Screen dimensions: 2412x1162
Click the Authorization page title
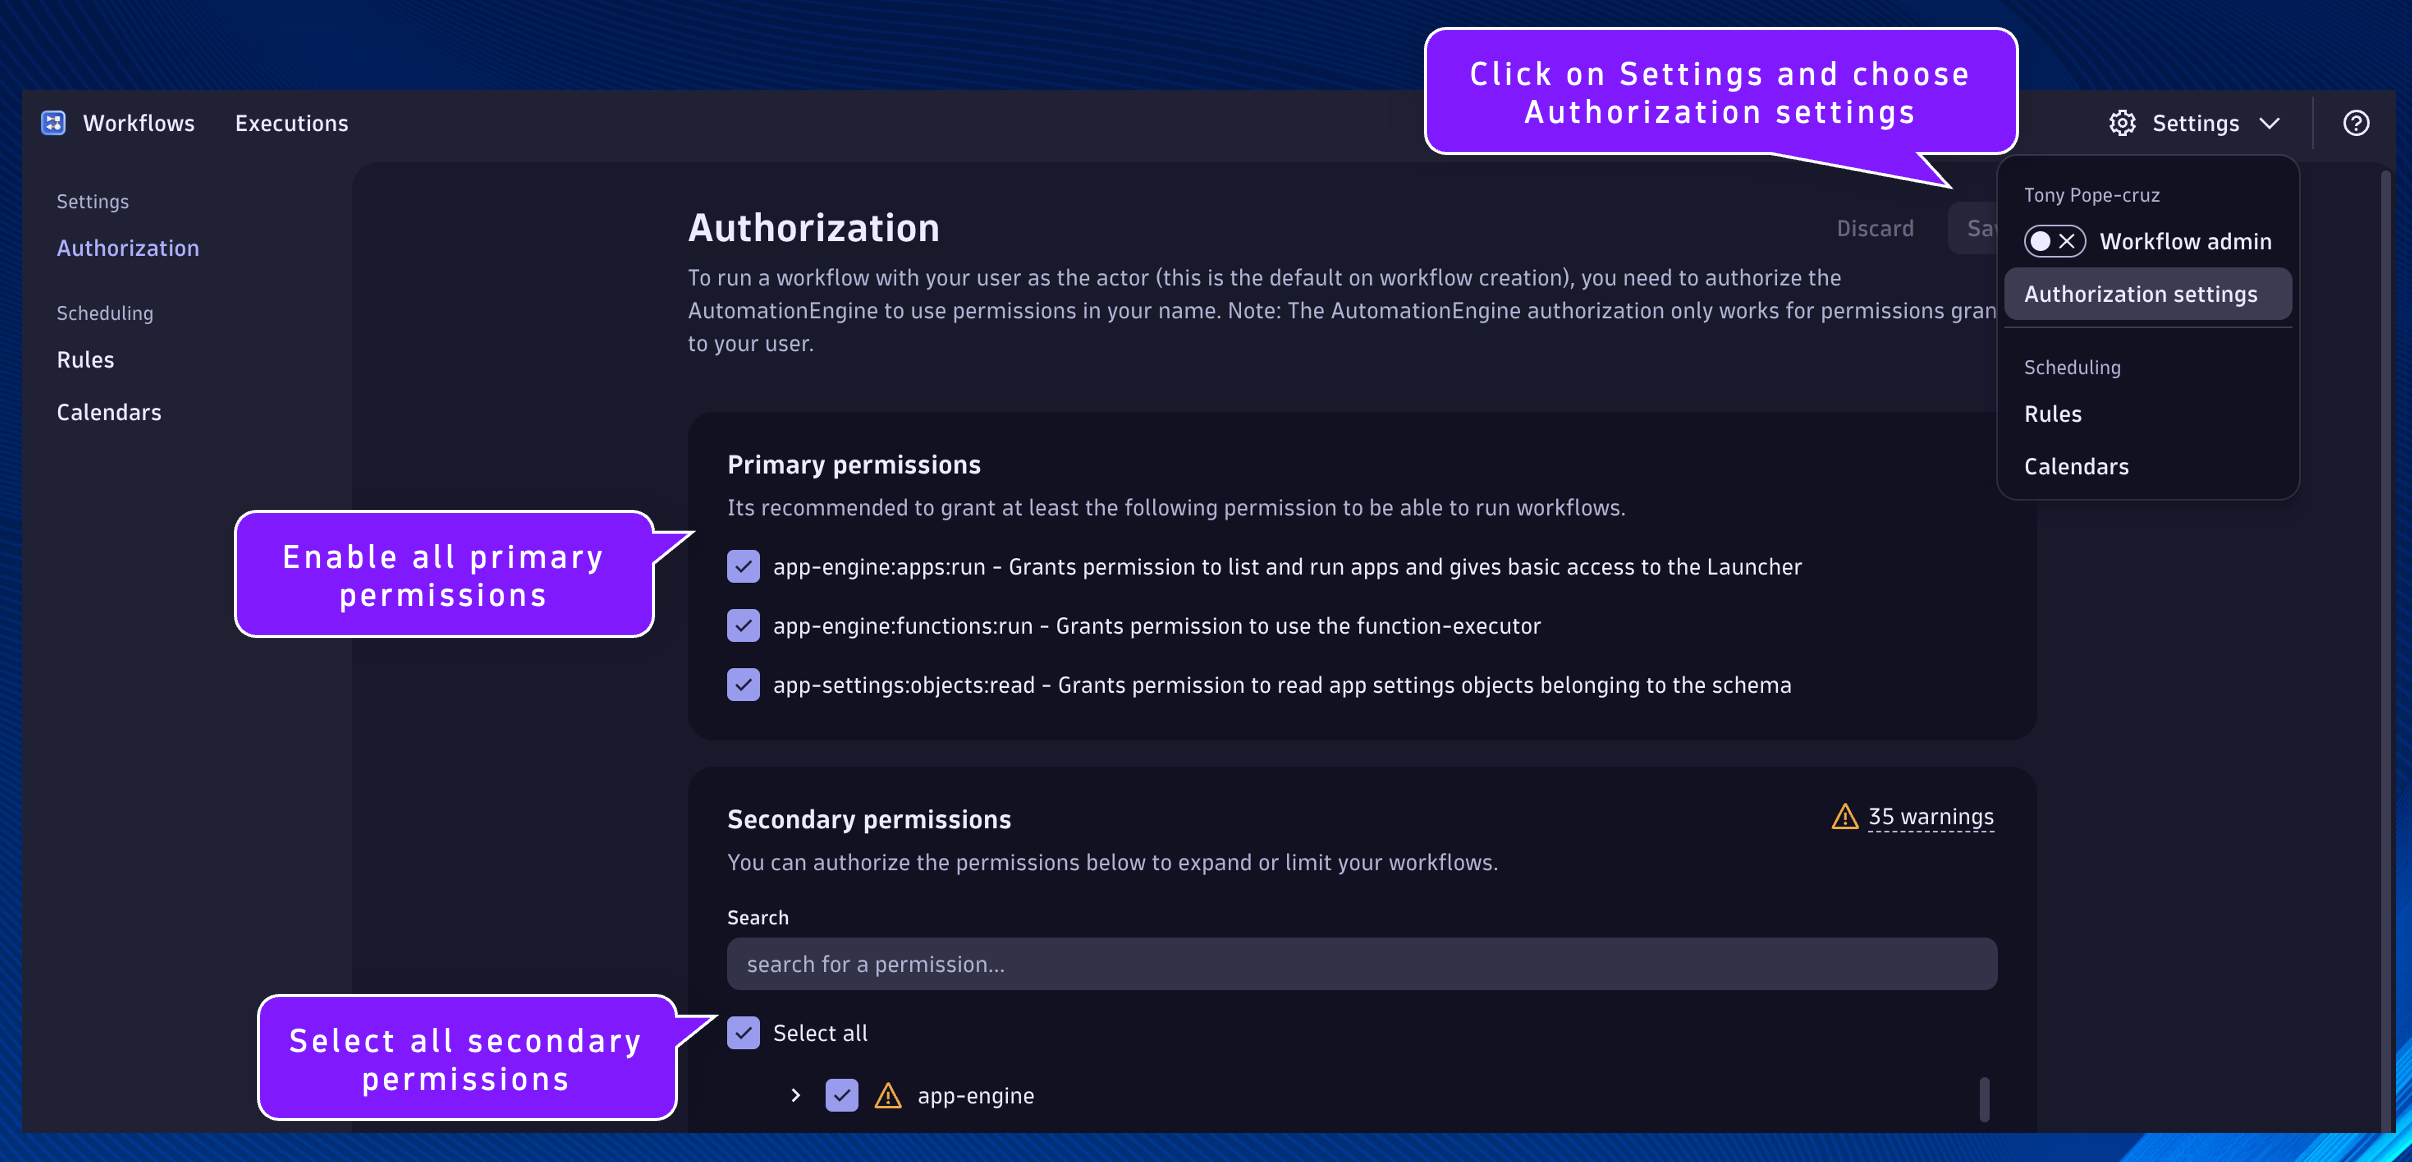click(x=814, y=228)
